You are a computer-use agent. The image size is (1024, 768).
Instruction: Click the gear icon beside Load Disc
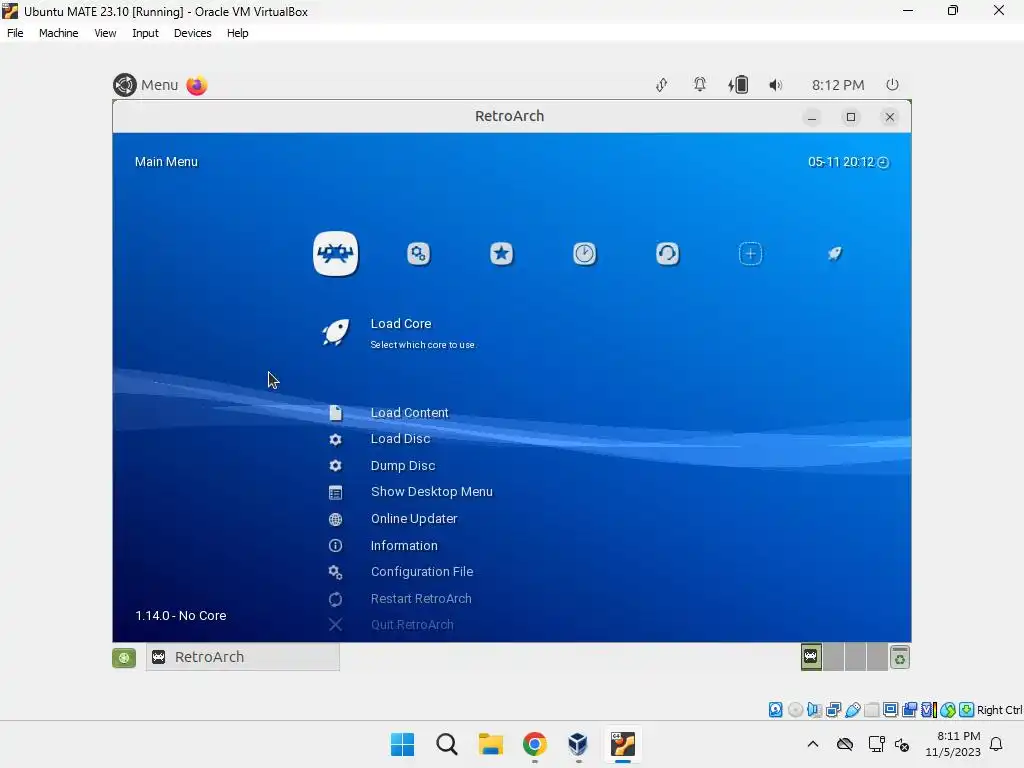[x=336, y=440]
